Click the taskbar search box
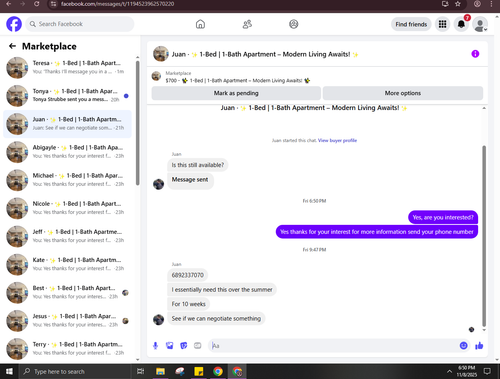Screen dimensions: 500x379 click(x=74, y=371)
